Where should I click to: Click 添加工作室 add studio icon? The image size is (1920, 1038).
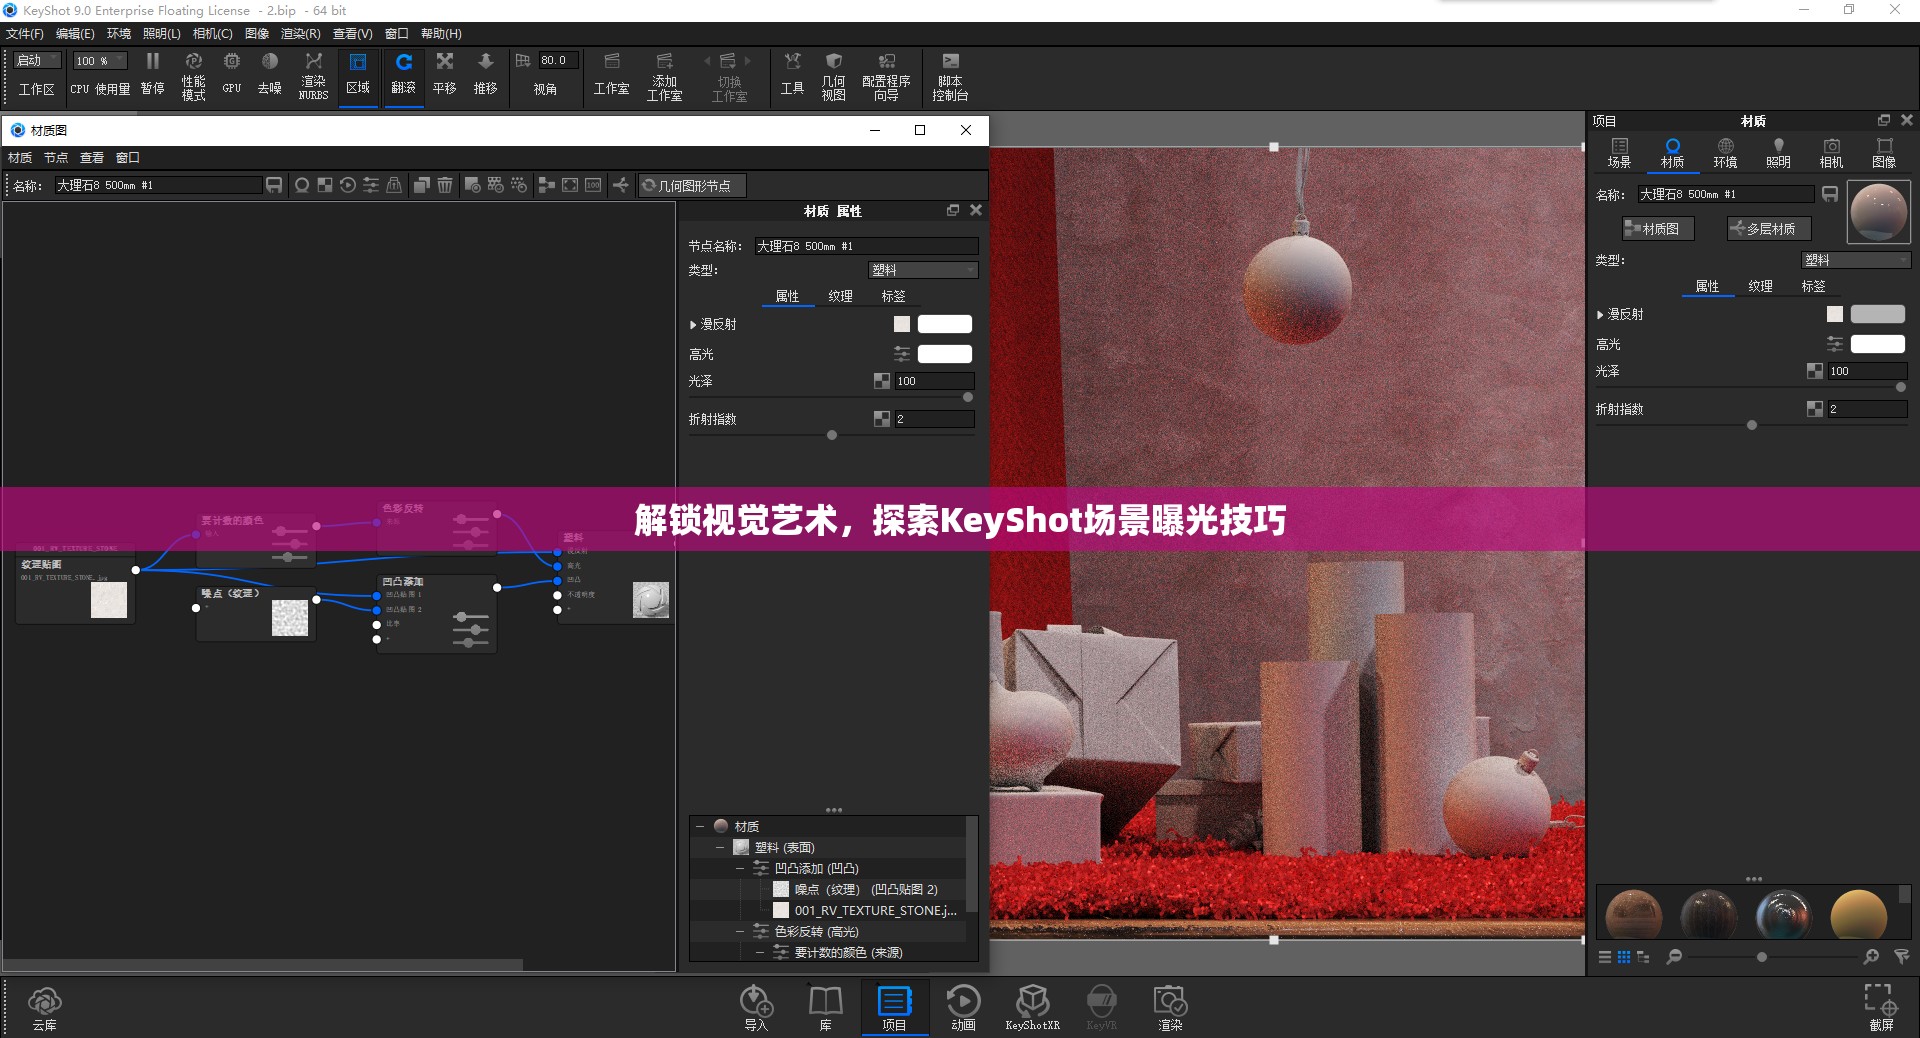(x=664, y=76)
